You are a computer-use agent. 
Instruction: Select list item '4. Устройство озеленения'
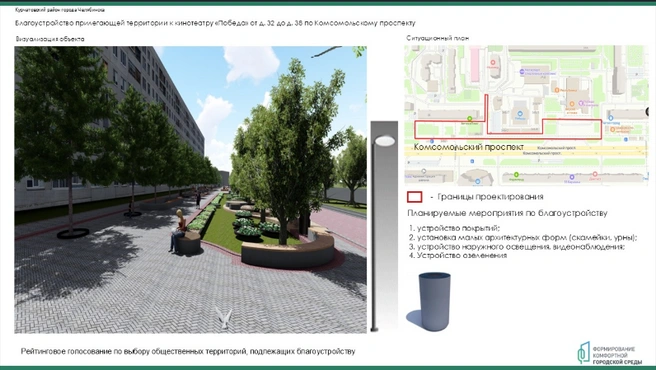click(458, 255)
